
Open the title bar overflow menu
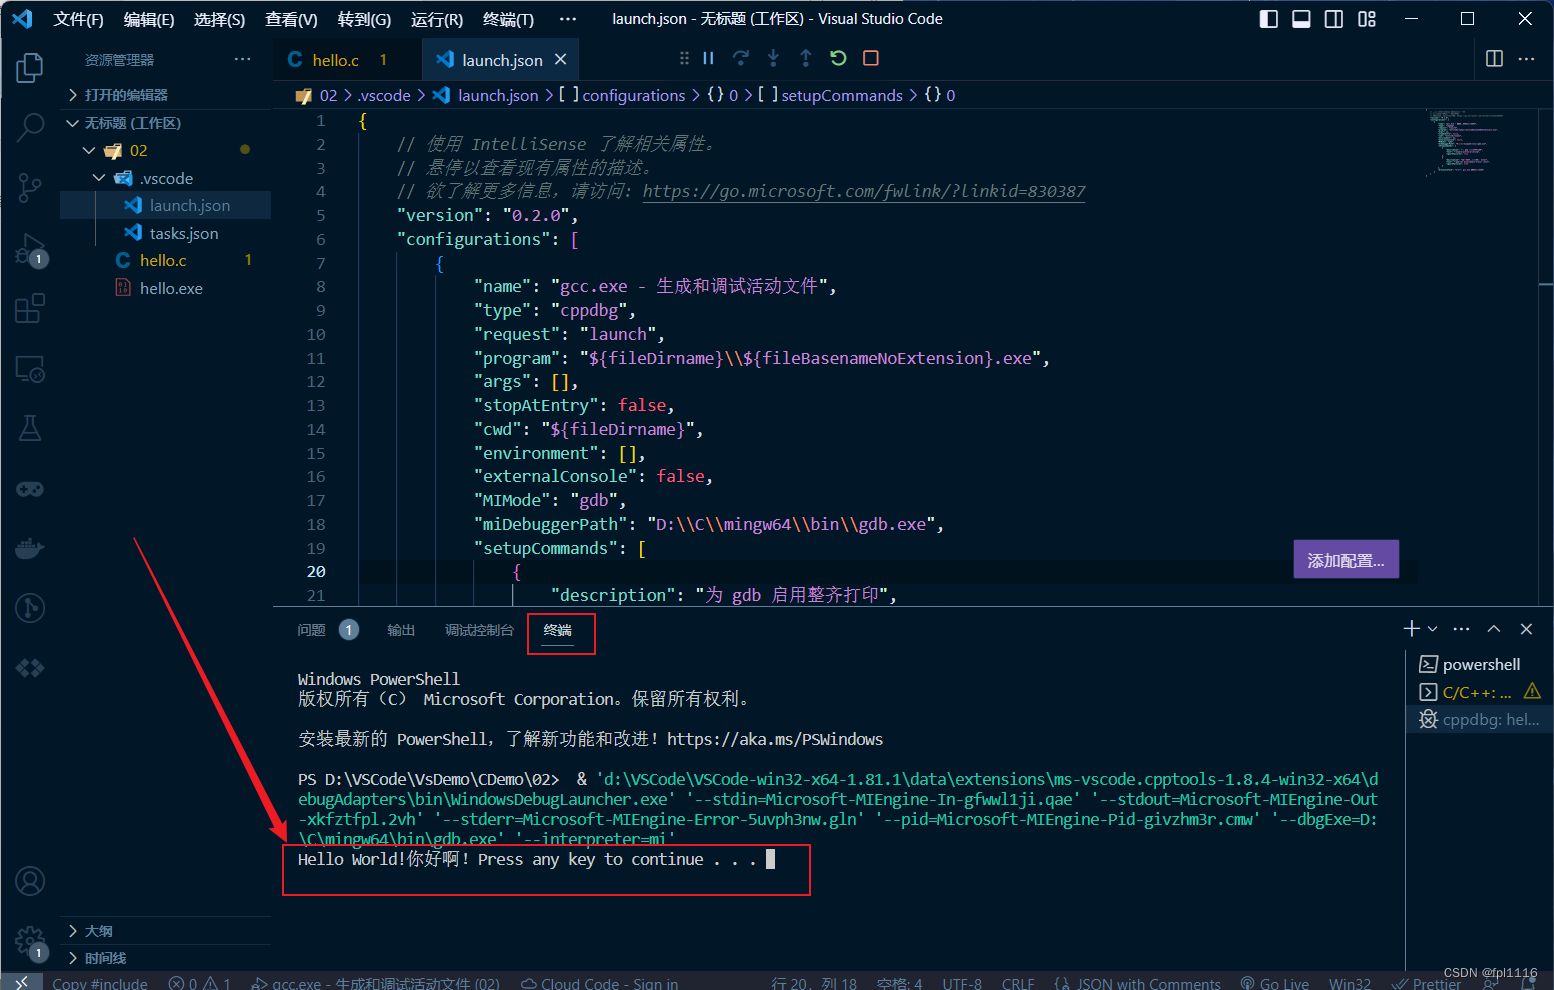coord(568,19)
